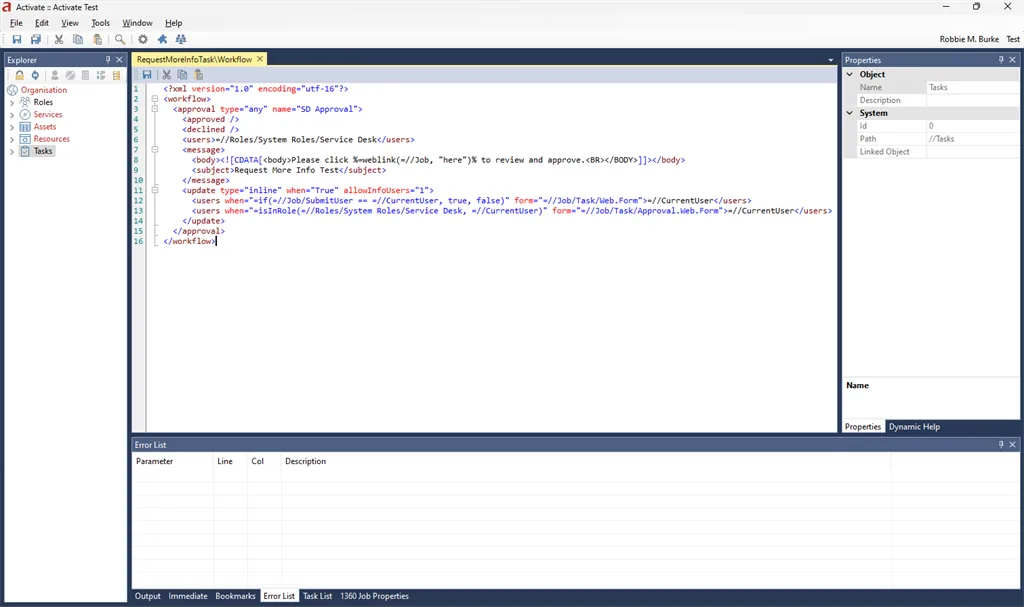Click the Save icon in the main toolbar

[17, 39]
